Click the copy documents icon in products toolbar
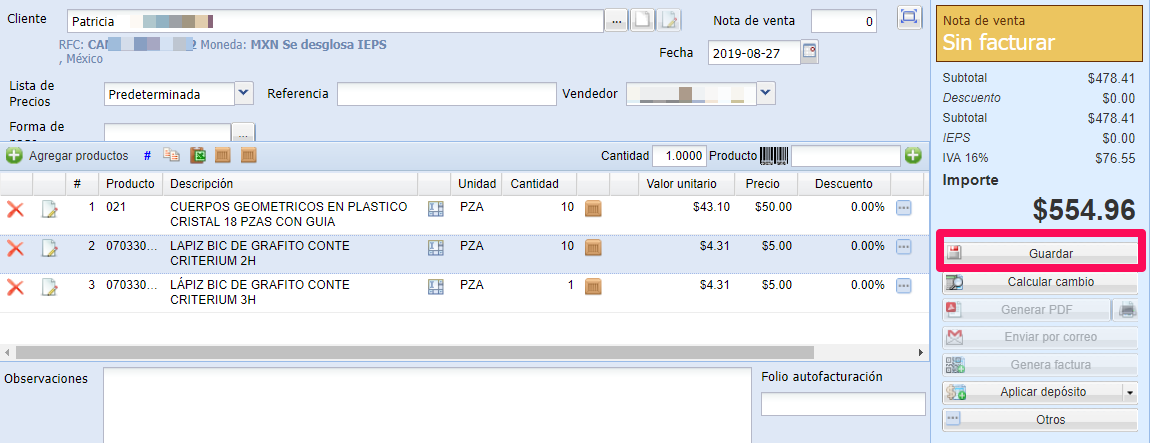Screen dimensions: 1150x443 coord(172,155)
